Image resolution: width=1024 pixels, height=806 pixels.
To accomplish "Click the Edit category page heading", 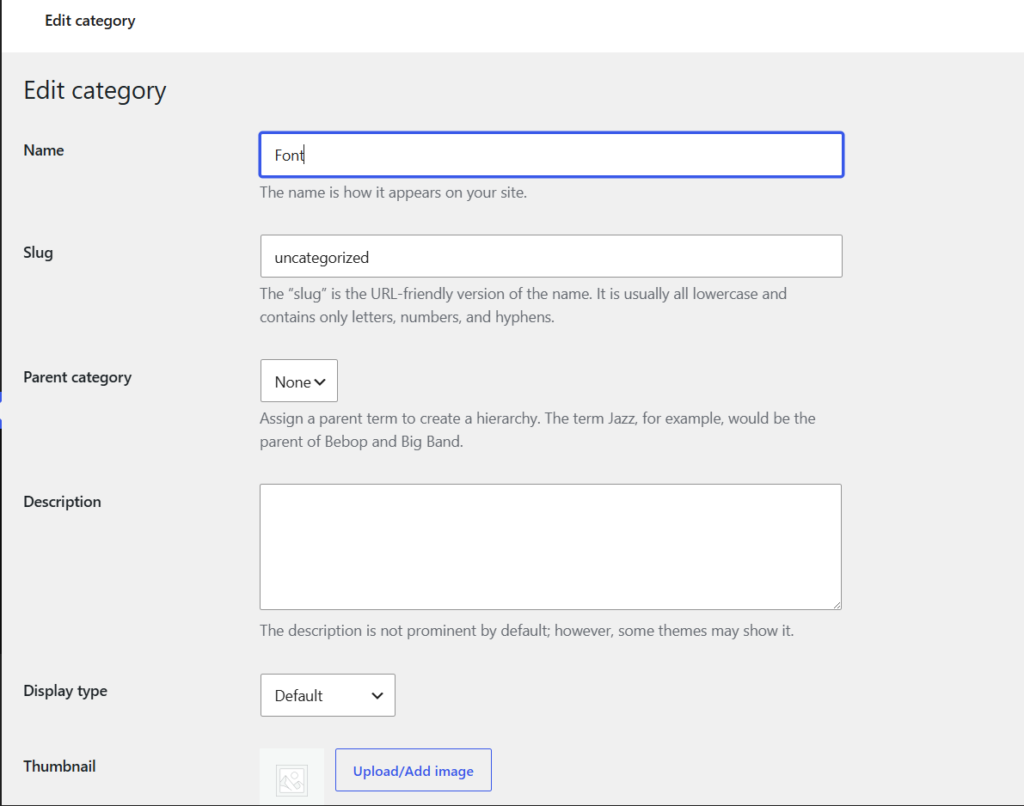I will coord(95,90).
